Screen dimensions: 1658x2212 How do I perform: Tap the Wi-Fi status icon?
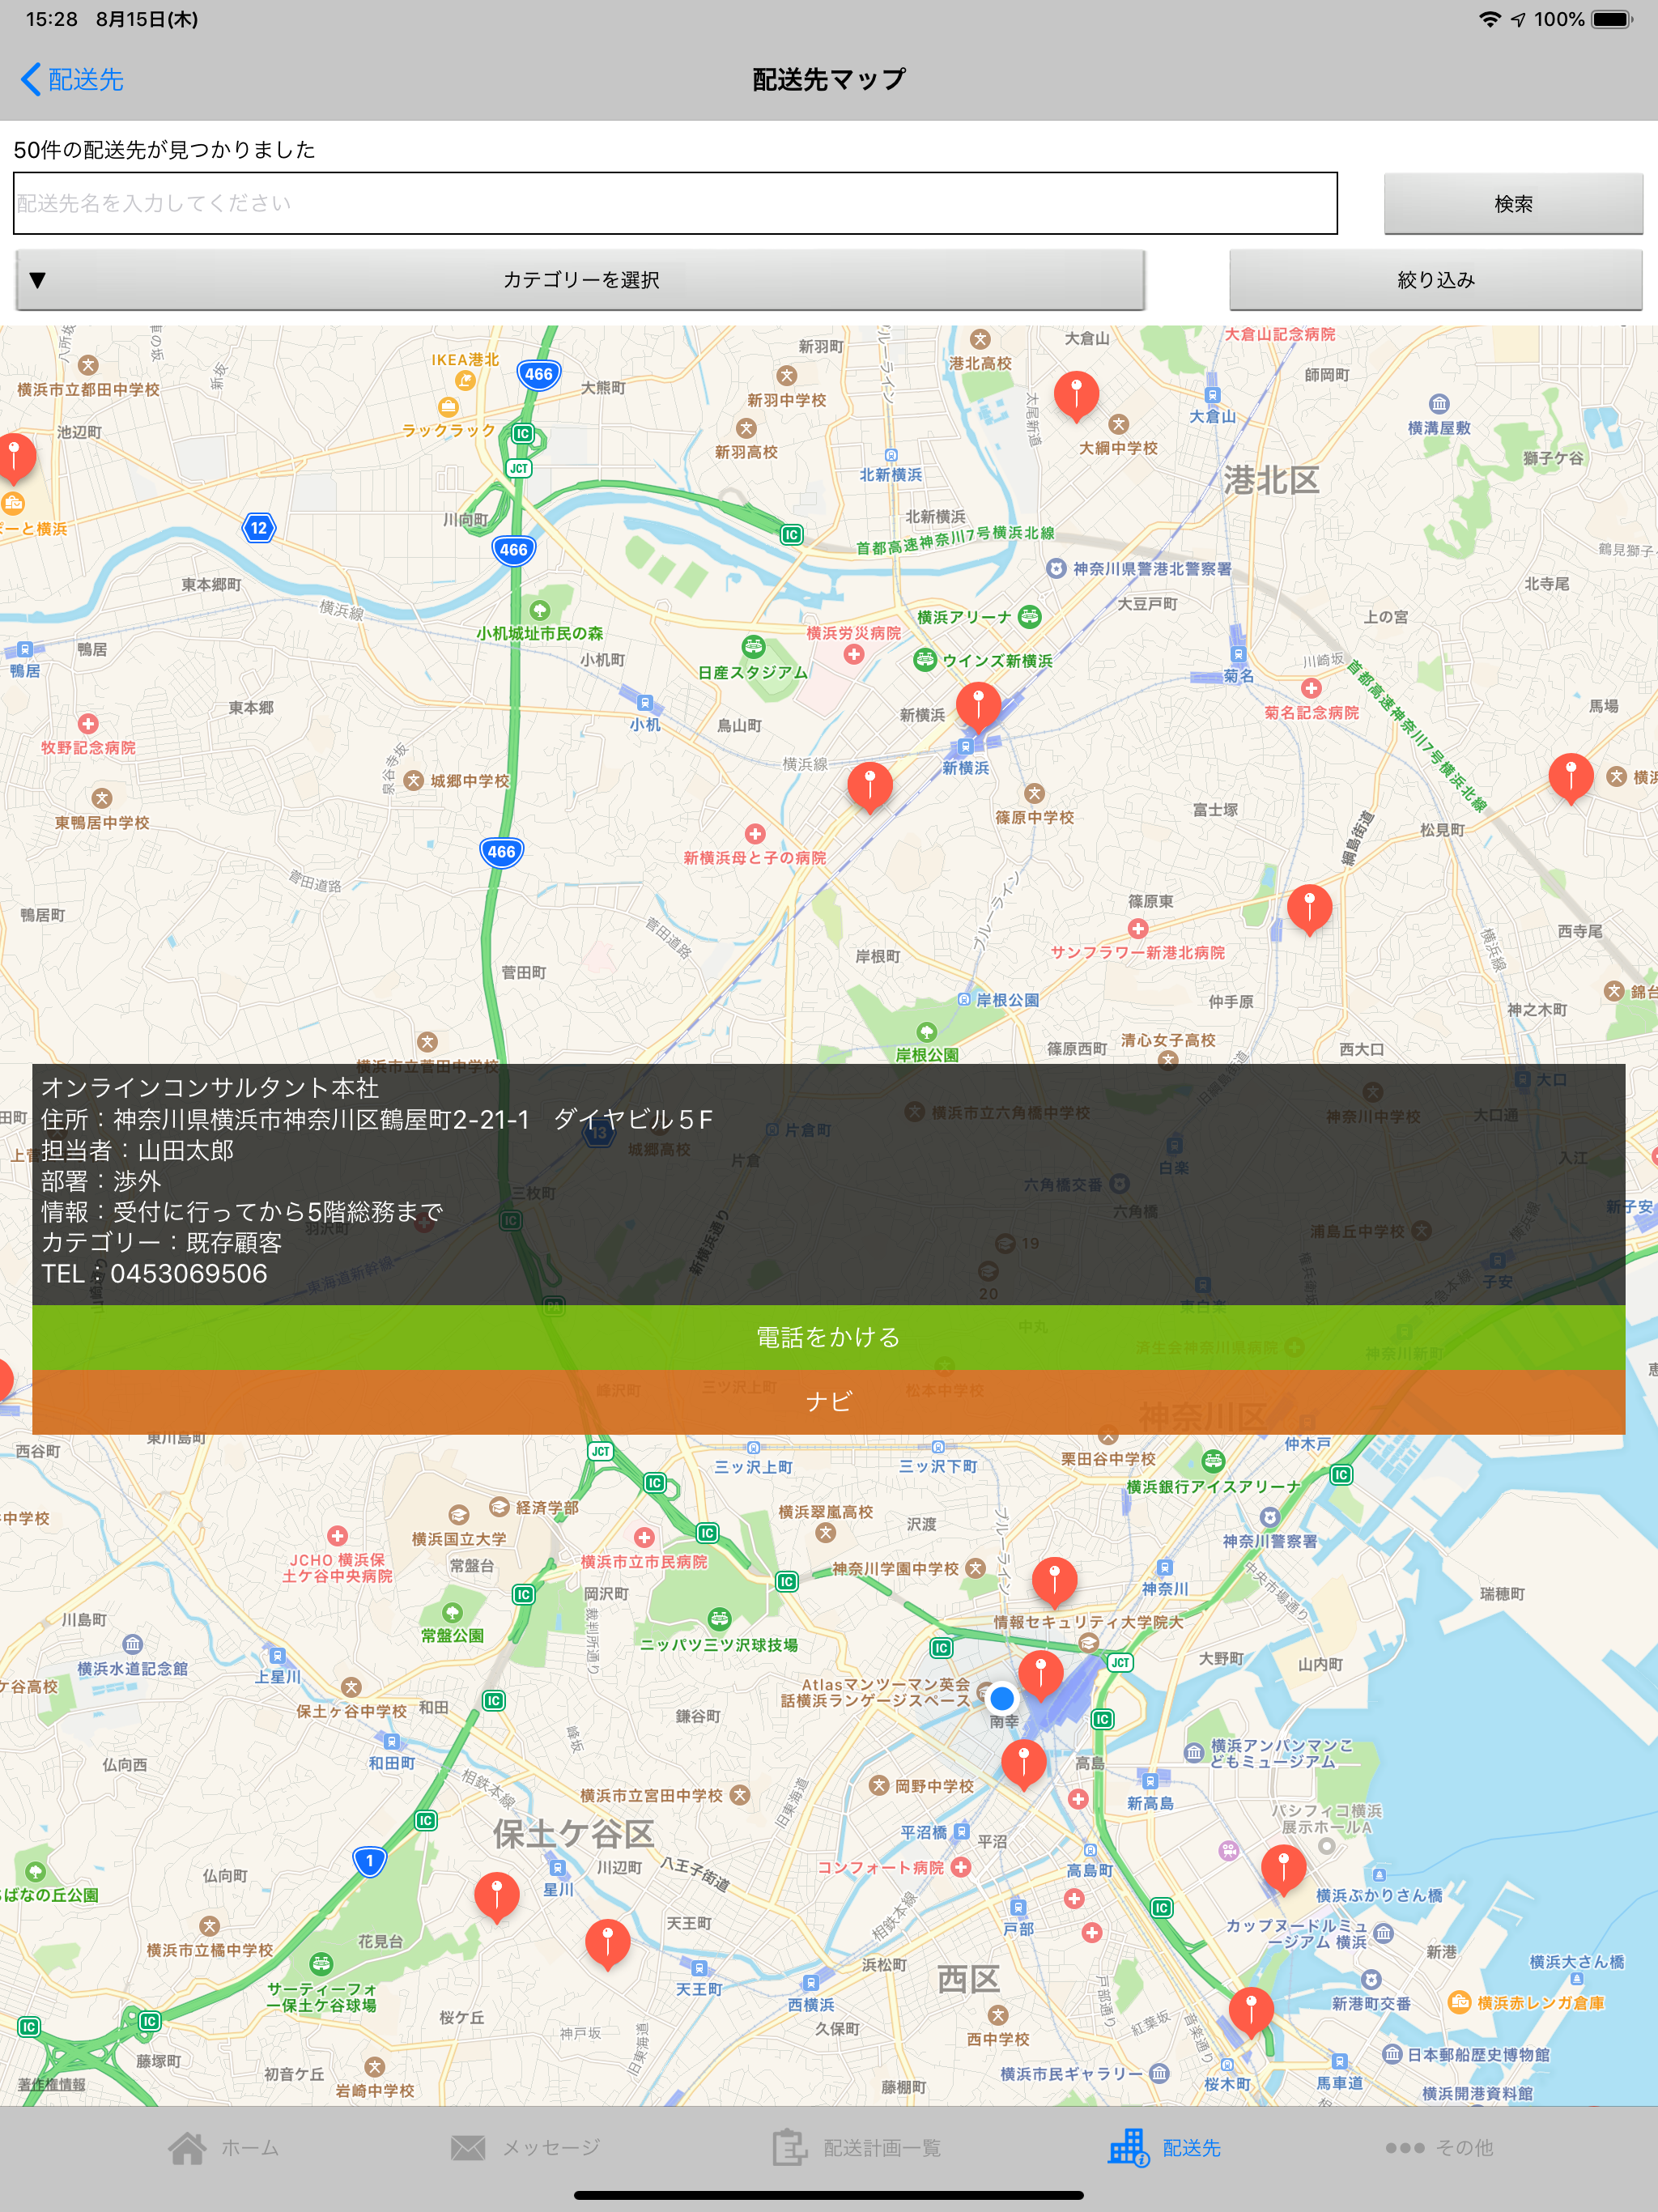pyautogui.click(x=1490, y=19)
